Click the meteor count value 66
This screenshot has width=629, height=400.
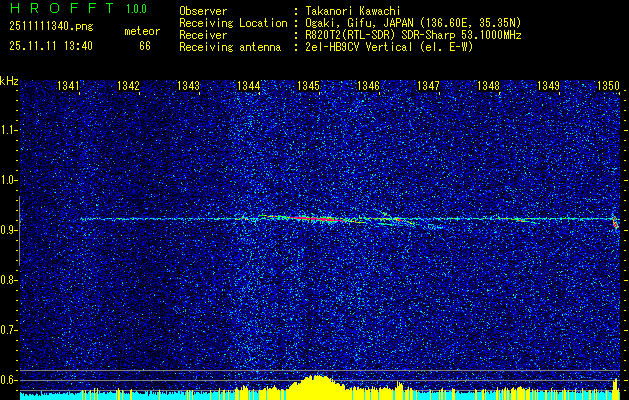[145, 46]
